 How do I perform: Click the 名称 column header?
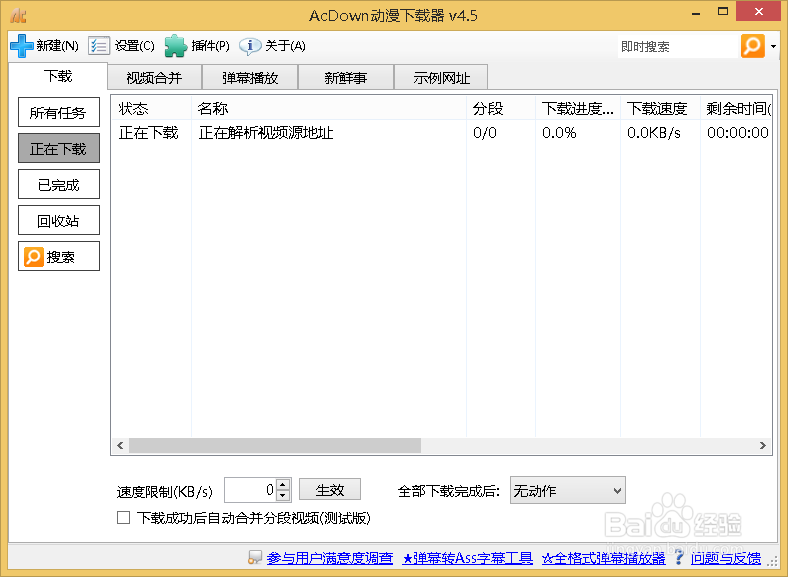tap(329, 108)
